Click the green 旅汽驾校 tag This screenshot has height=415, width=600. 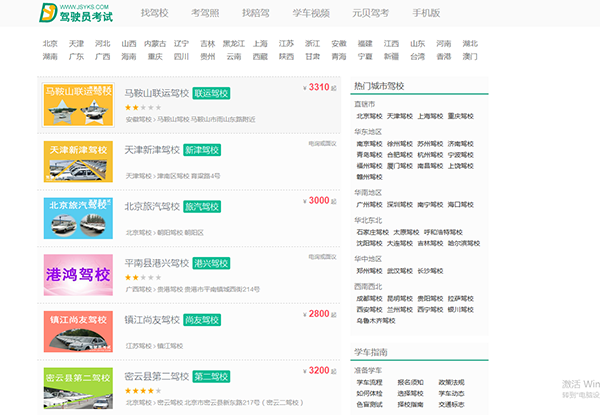(x=202, y=207)
